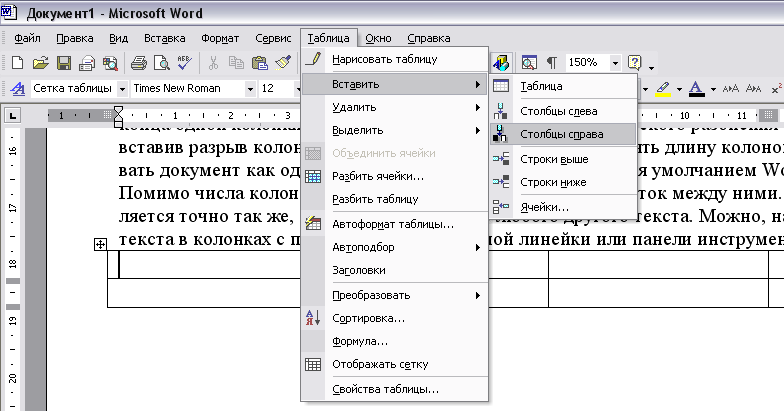Open the 150% zoom dropdown arrow

pyautogui.click(x=615, y=62)
